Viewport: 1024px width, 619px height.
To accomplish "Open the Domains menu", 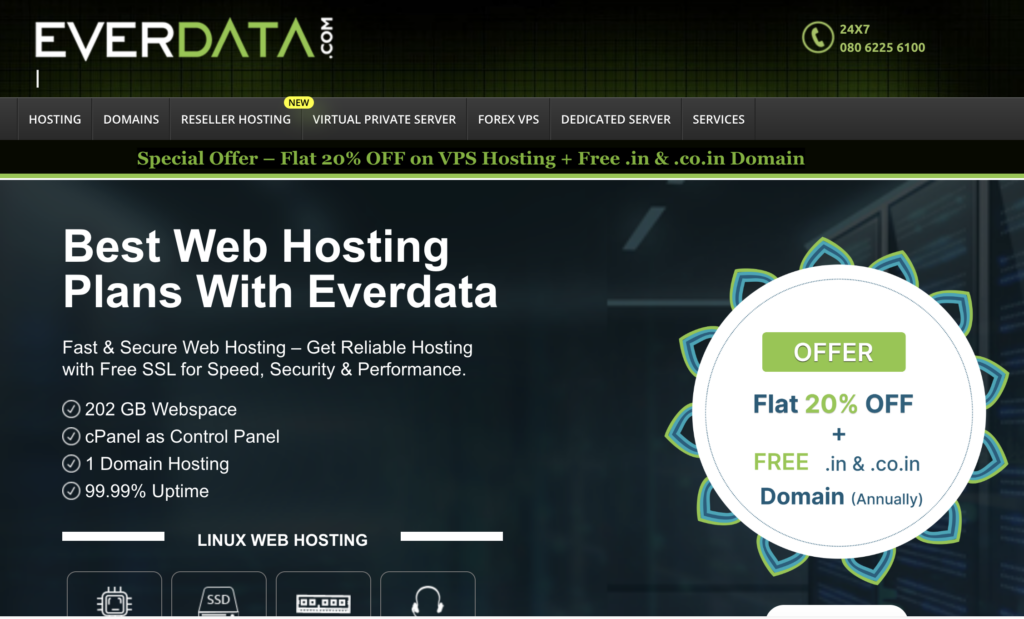I will pos(131,119).
